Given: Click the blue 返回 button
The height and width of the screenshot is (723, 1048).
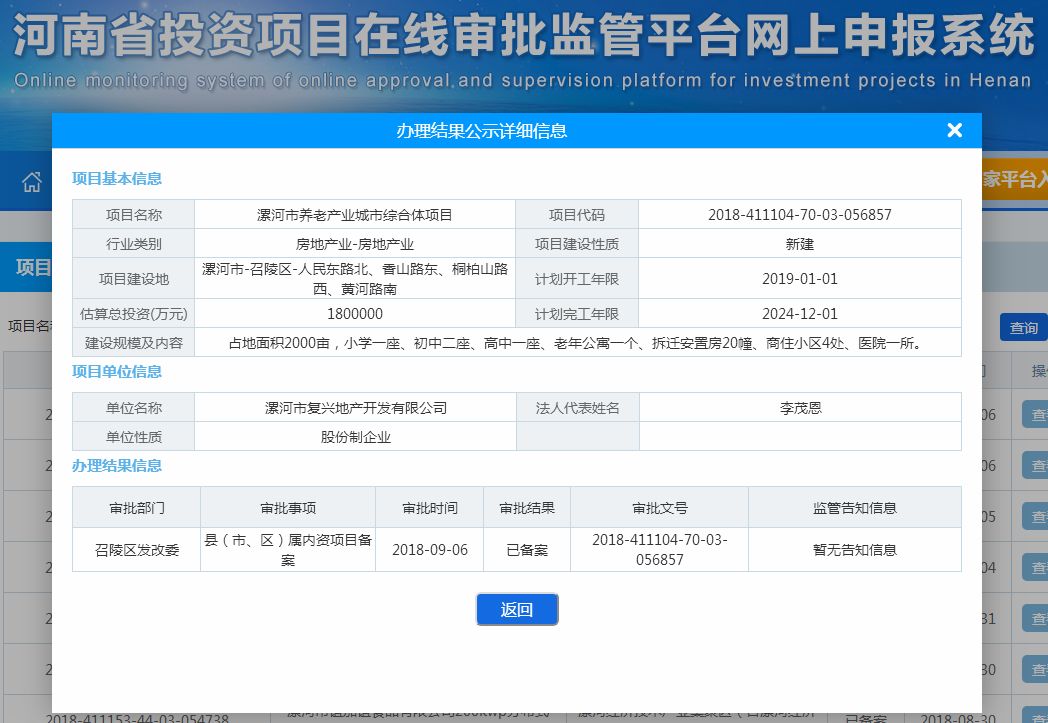Looking at the screenshot, I should (x=517, y=609).
